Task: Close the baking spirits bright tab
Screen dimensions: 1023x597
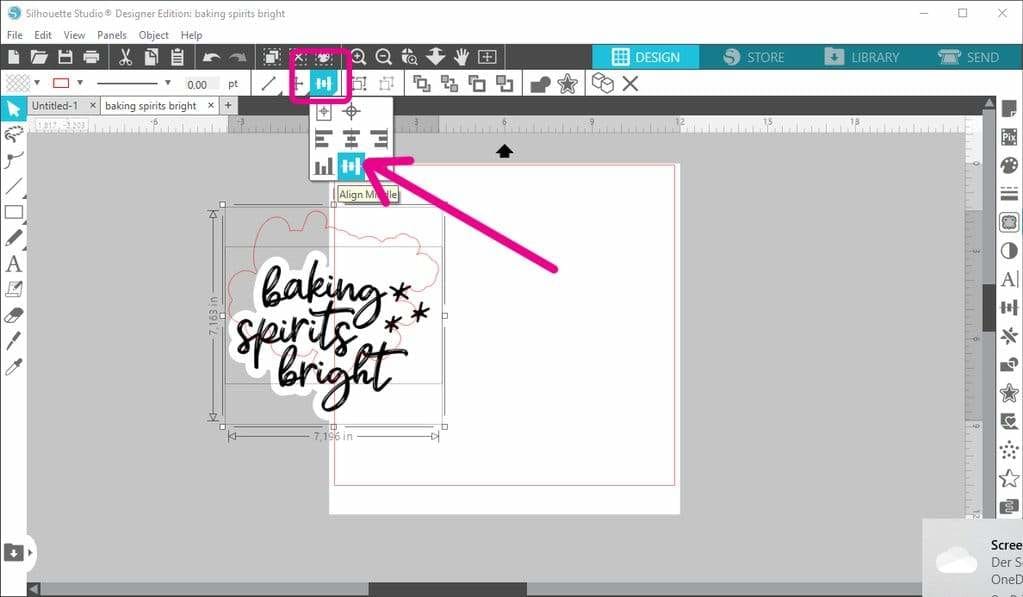Action: click(211, 105)
